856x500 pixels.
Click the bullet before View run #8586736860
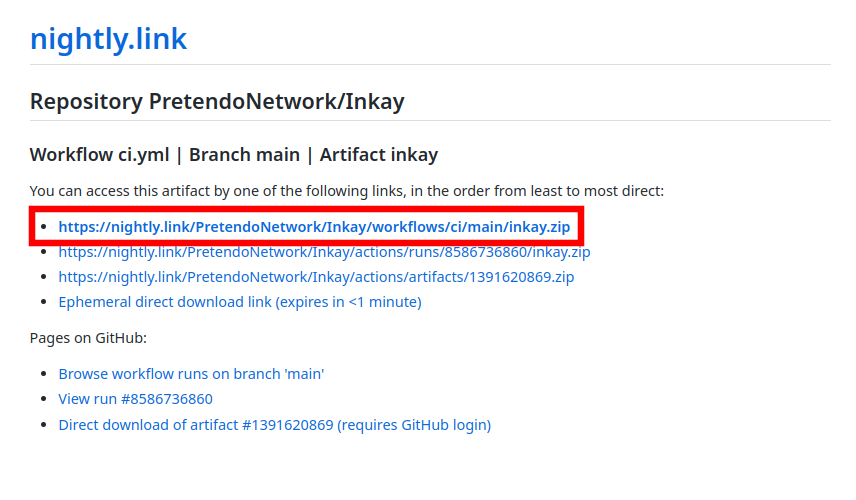point(44,399)
